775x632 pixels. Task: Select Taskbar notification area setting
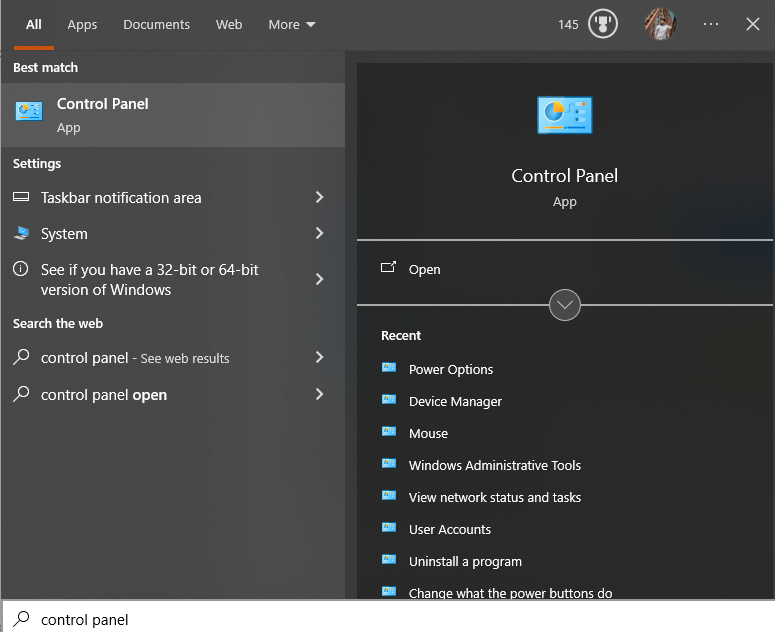coord(172,198)
